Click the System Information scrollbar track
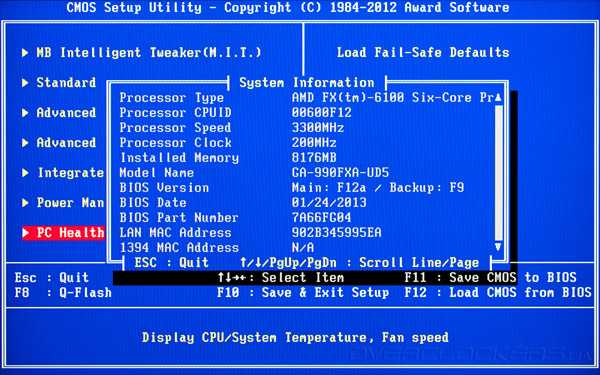 pyautogui.click(x=498, y=172)
